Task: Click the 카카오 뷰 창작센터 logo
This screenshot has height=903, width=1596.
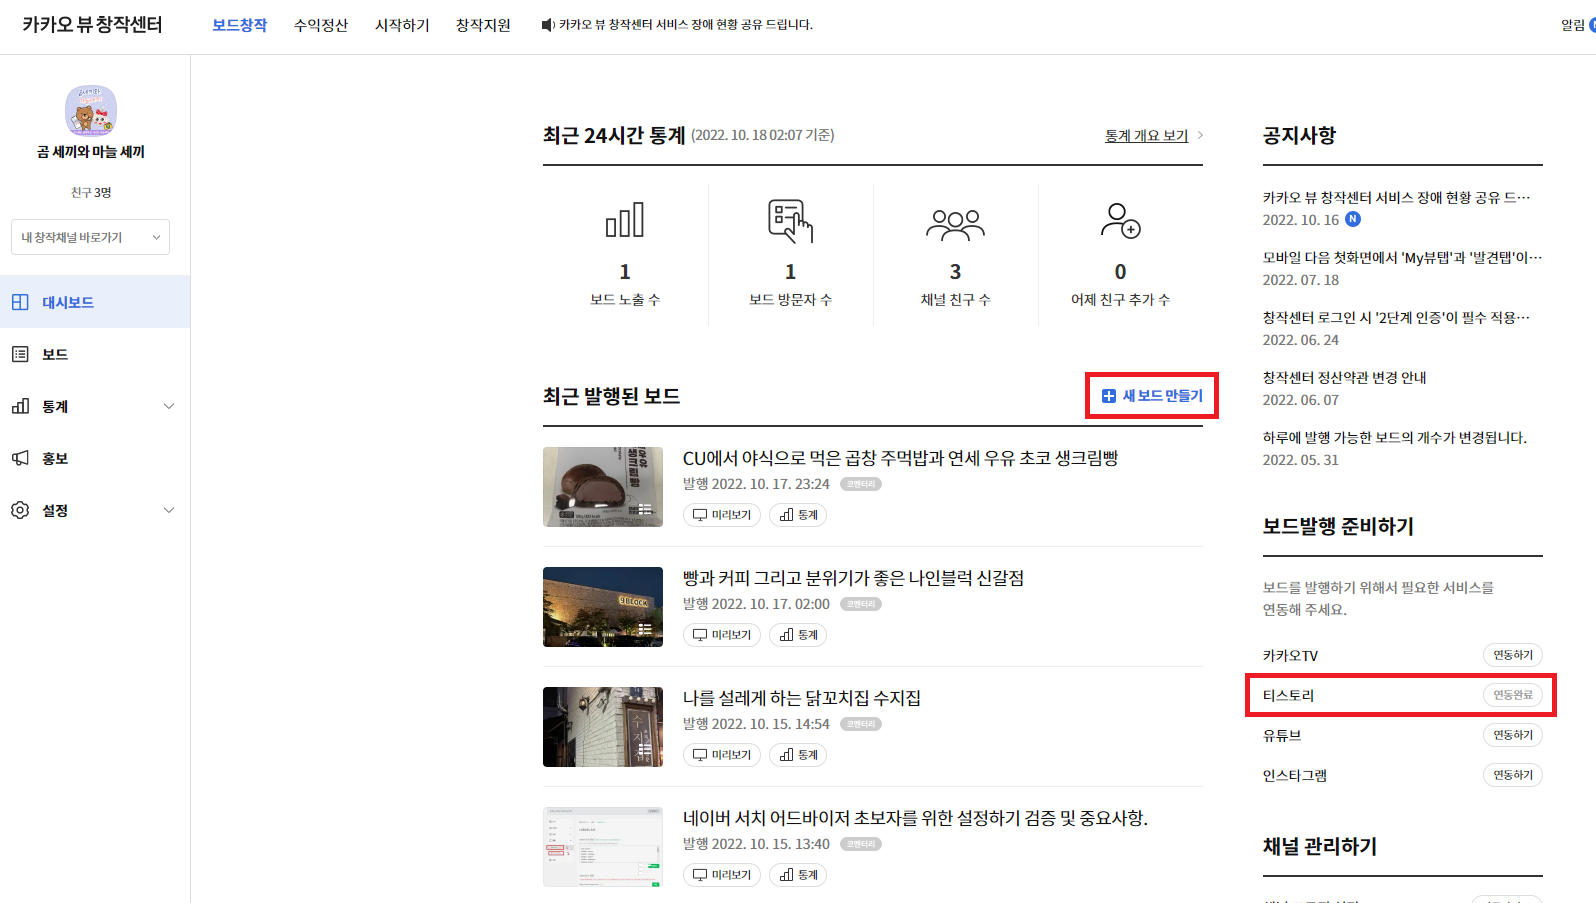Action: pos(92,25)
